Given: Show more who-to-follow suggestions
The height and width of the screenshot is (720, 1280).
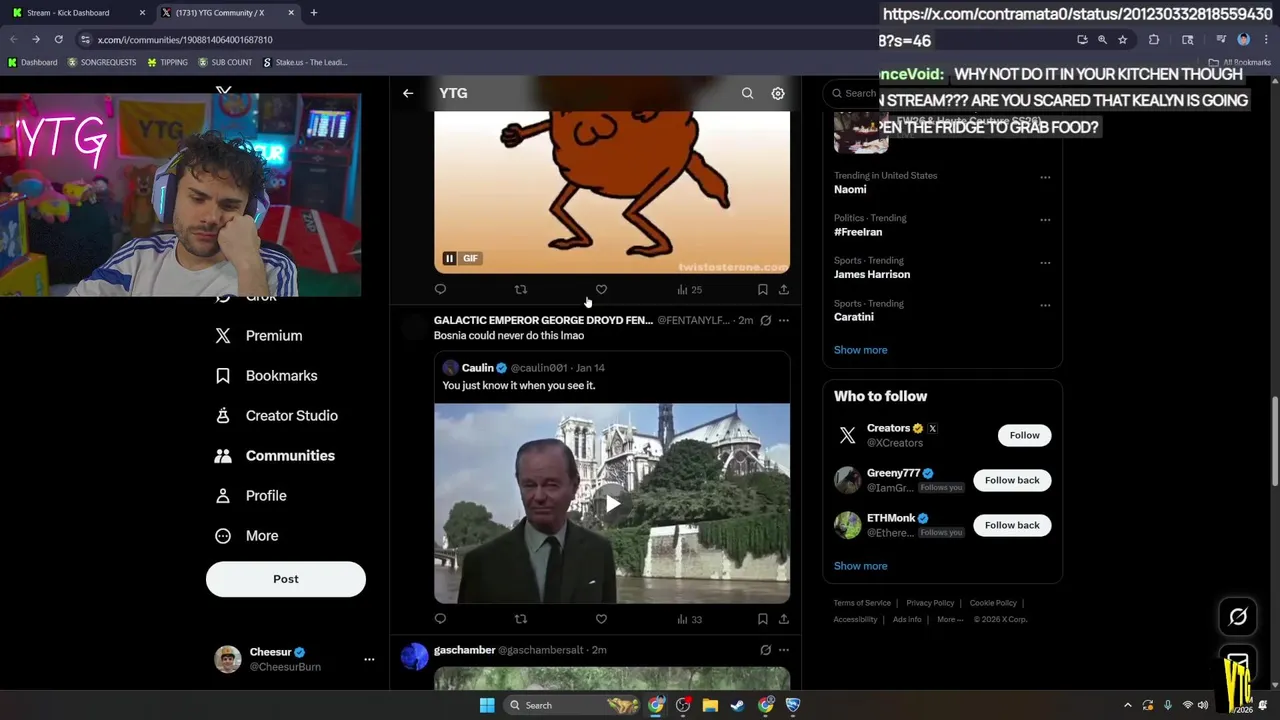Looking at the screenshot, I should (x=861, y=566).
